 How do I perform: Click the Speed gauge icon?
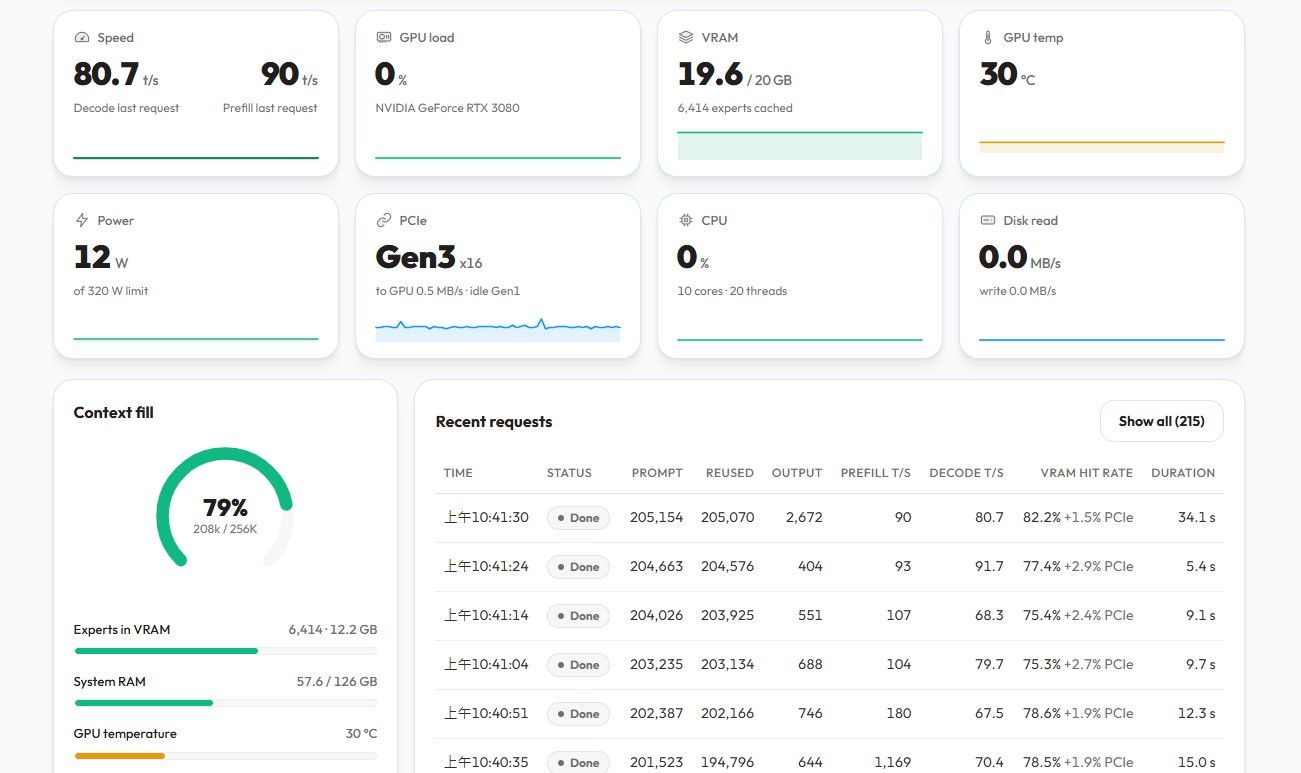pyautogui.click(x=82, y=37)
